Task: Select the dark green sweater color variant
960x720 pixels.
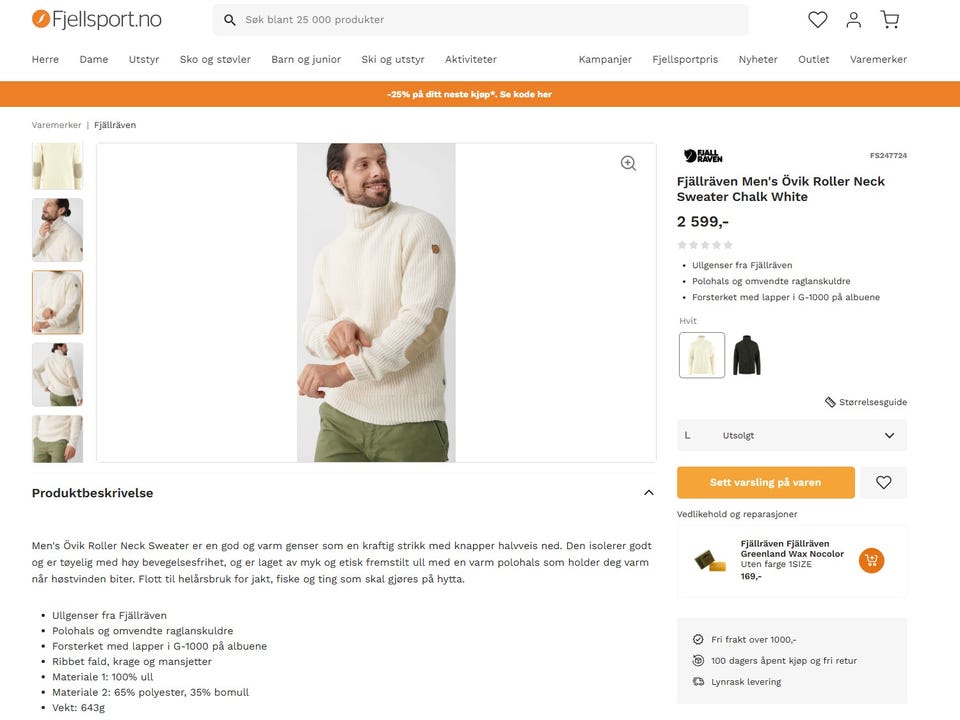Action: tap(746, 355)
